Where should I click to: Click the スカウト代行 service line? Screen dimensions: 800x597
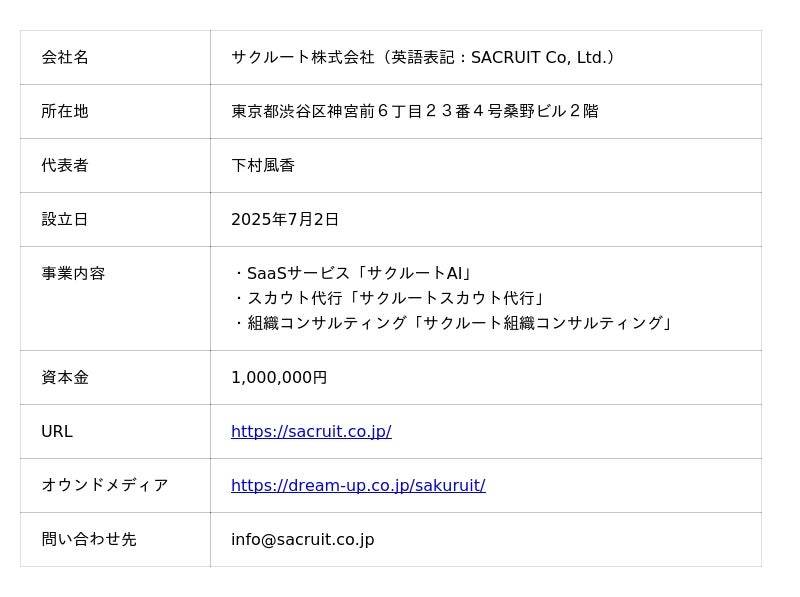coord(390,298)
